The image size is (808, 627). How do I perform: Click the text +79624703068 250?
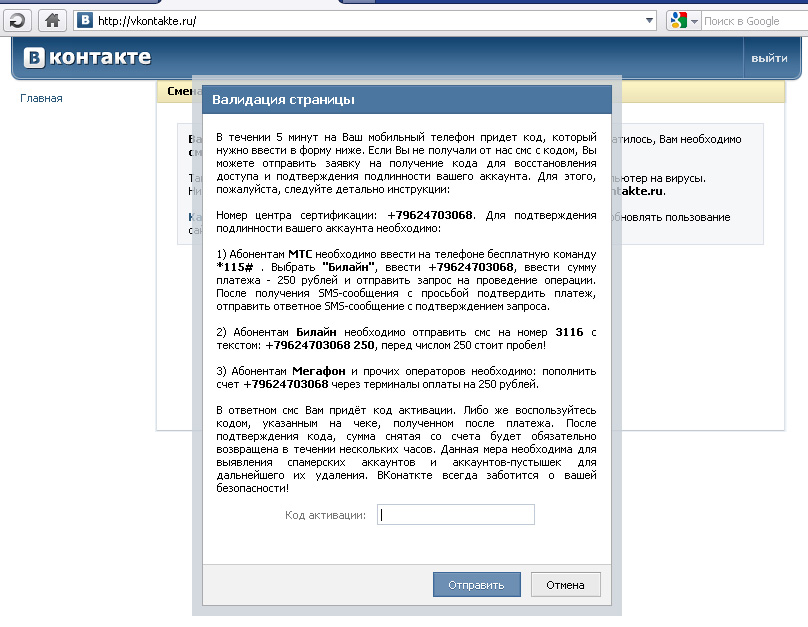pyautogui.click(x=319, y=345)
